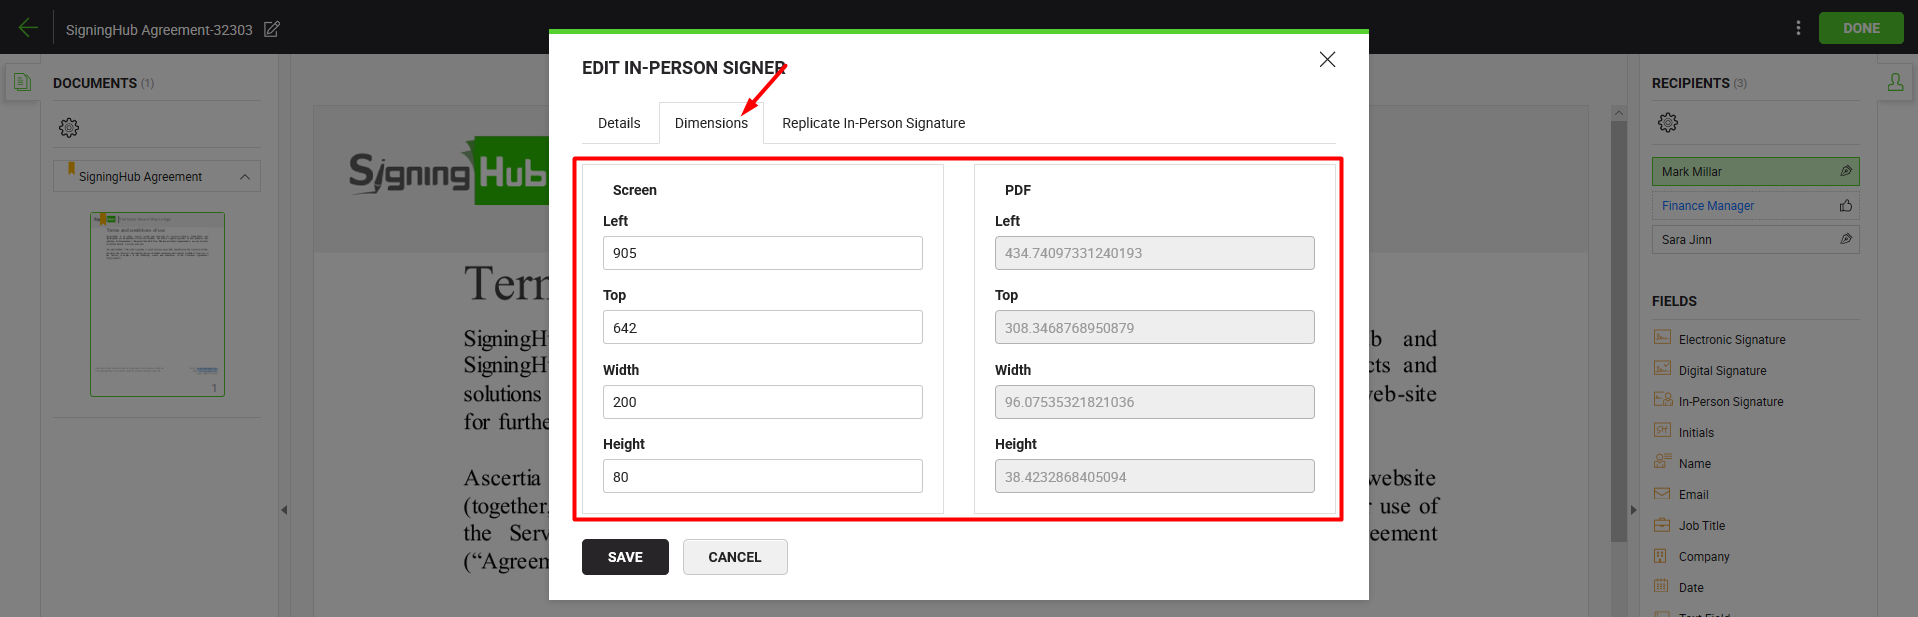1918x617 pixels.
Task: Collapse the right panel using the arrow
Action: click(1633, 510)
